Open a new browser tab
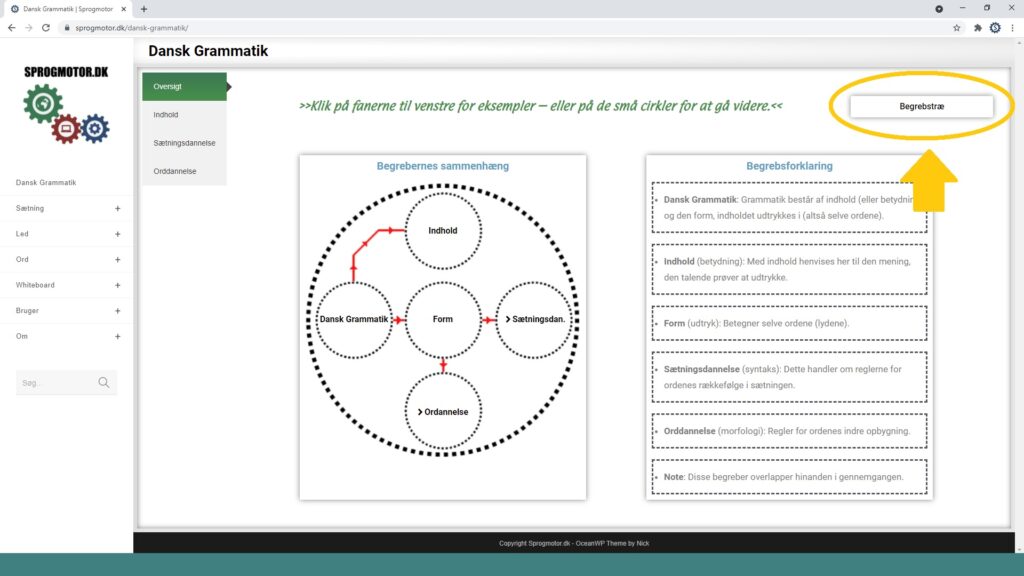 (144, 9)
